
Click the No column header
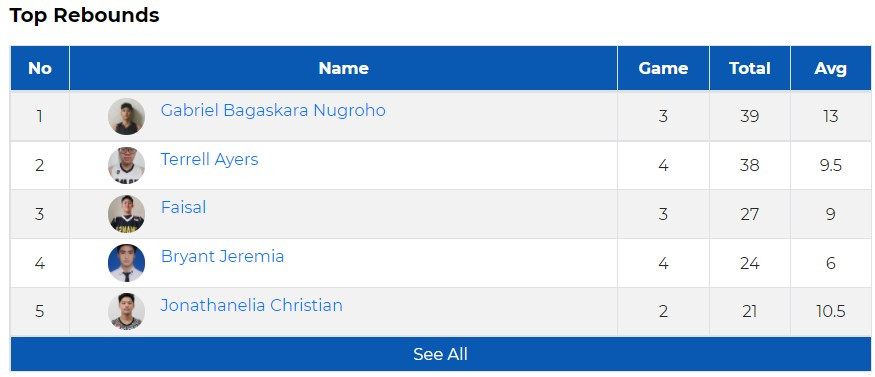pos(40,68)
